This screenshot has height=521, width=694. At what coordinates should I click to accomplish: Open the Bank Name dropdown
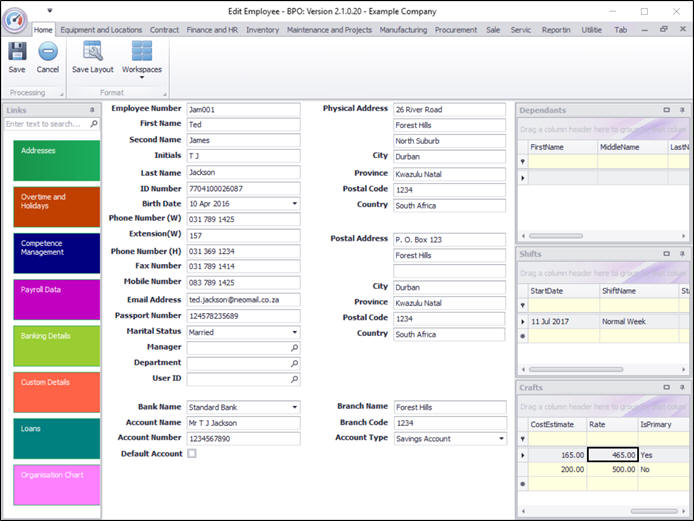[x=294, y=407]
